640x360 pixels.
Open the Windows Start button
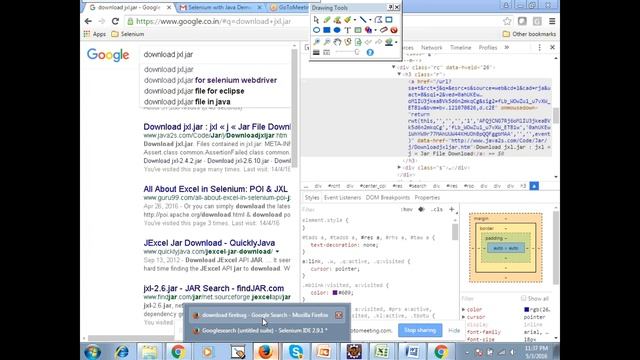(93, 351)
